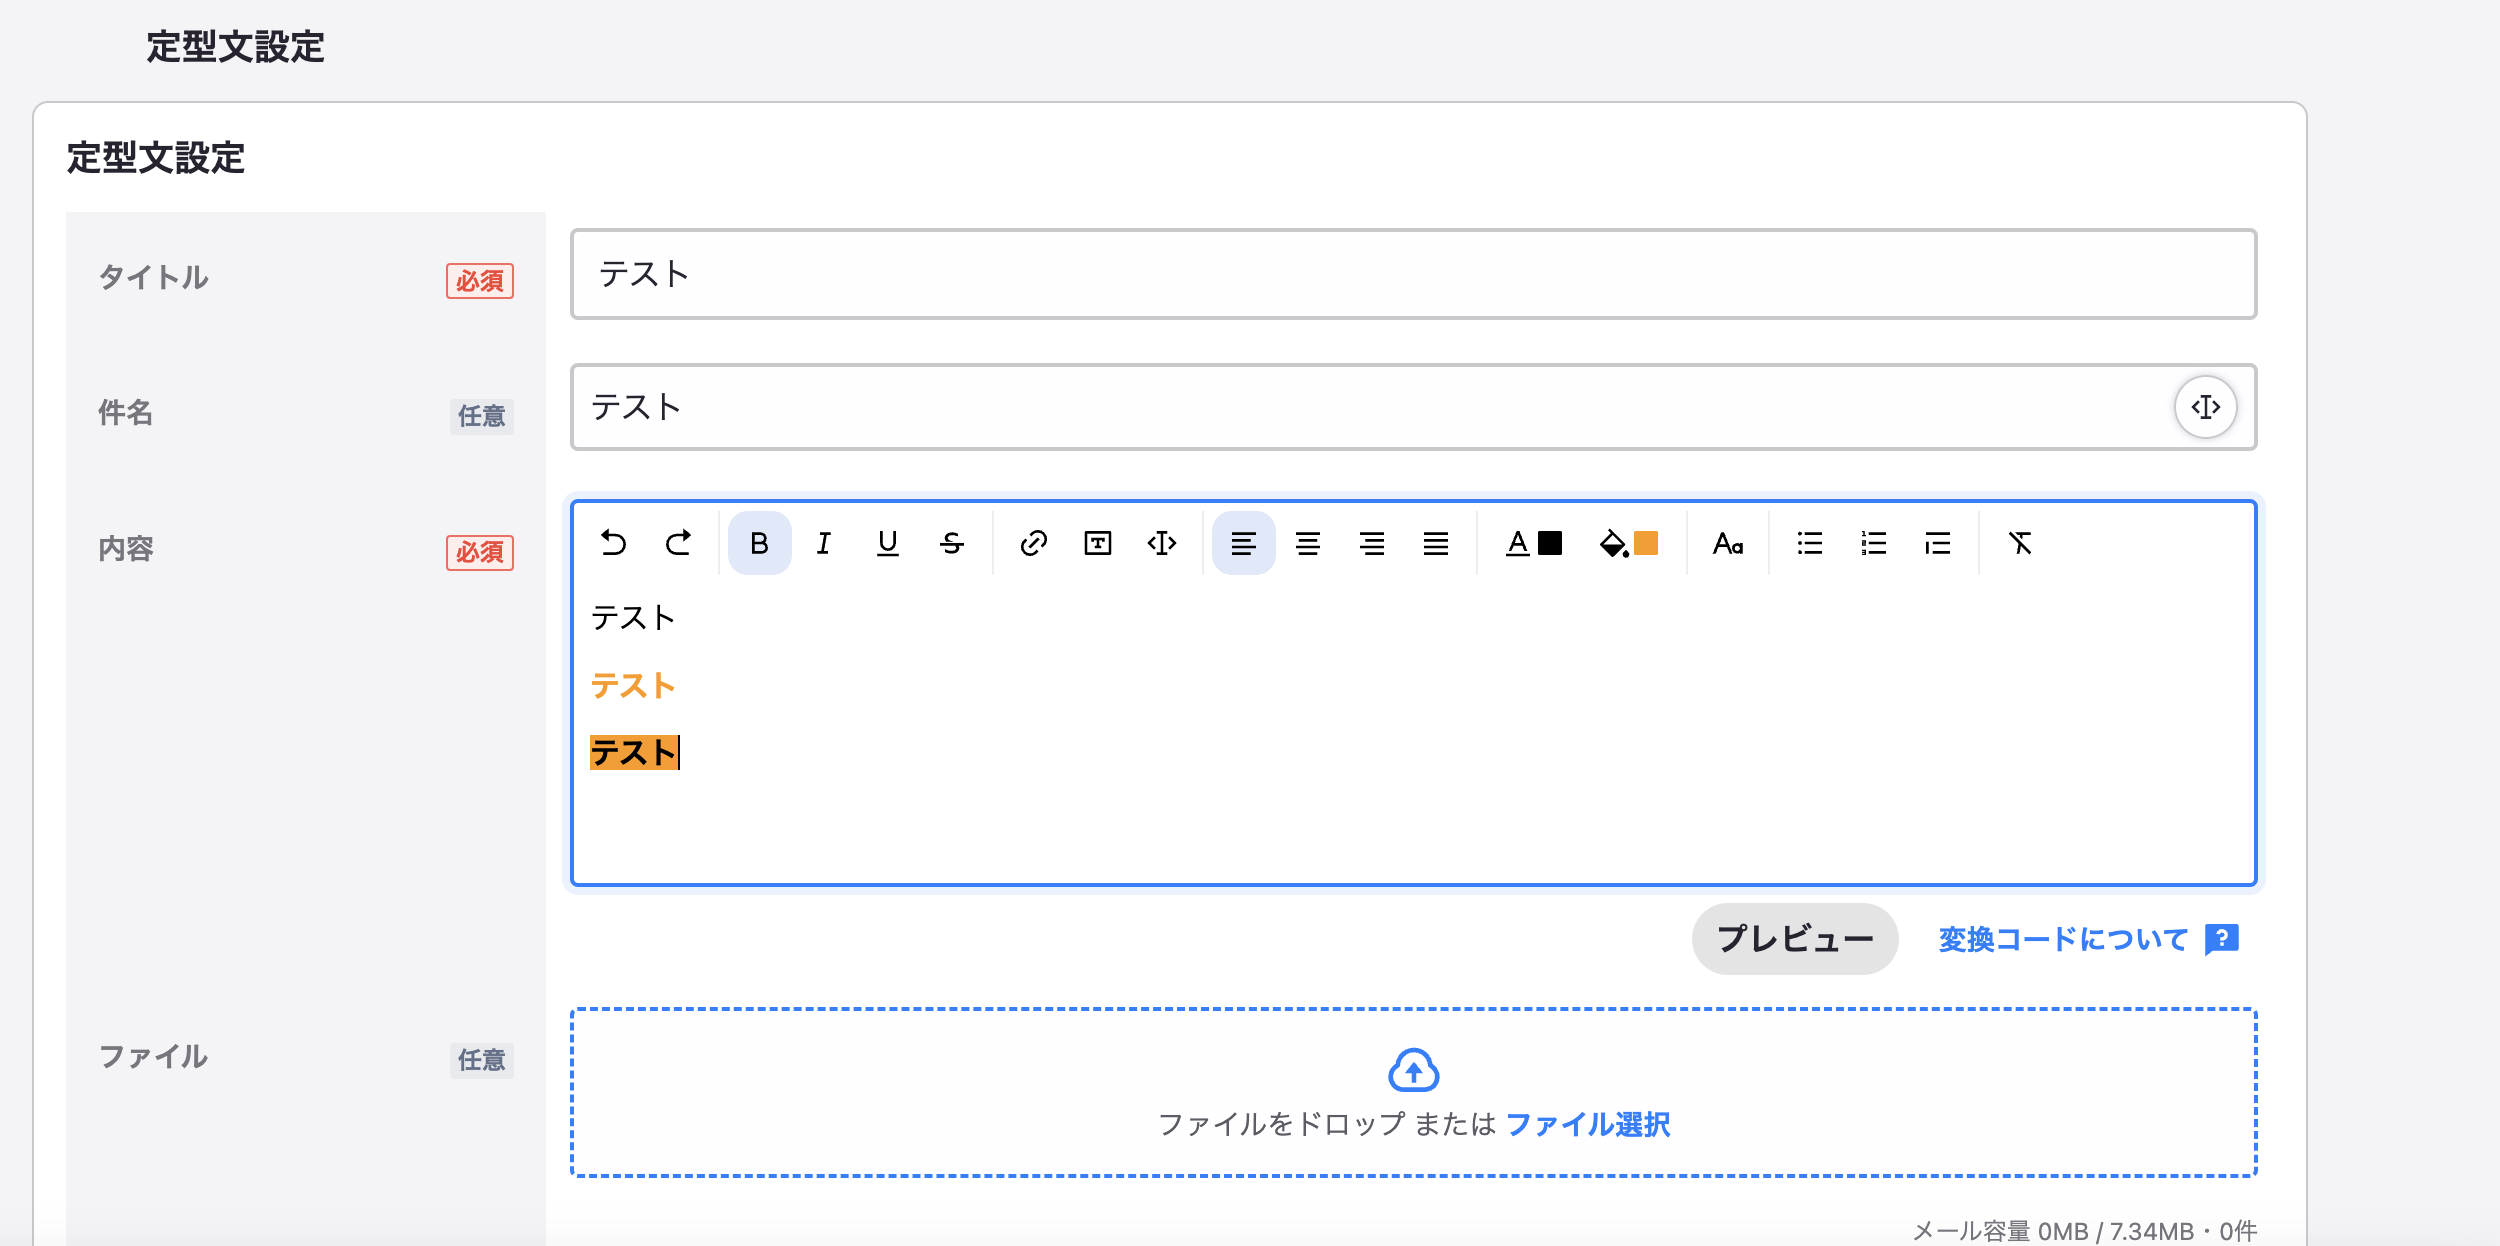Redo the last edit in editor
The image size is (2500, 1246).
click(x=678, y=543)
